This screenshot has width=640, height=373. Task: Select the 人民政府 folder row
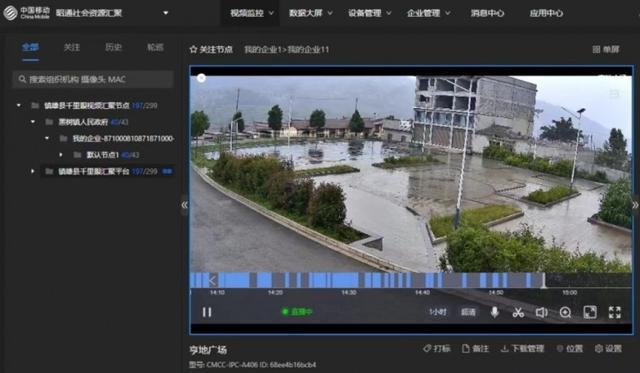[x=87, y=122]
